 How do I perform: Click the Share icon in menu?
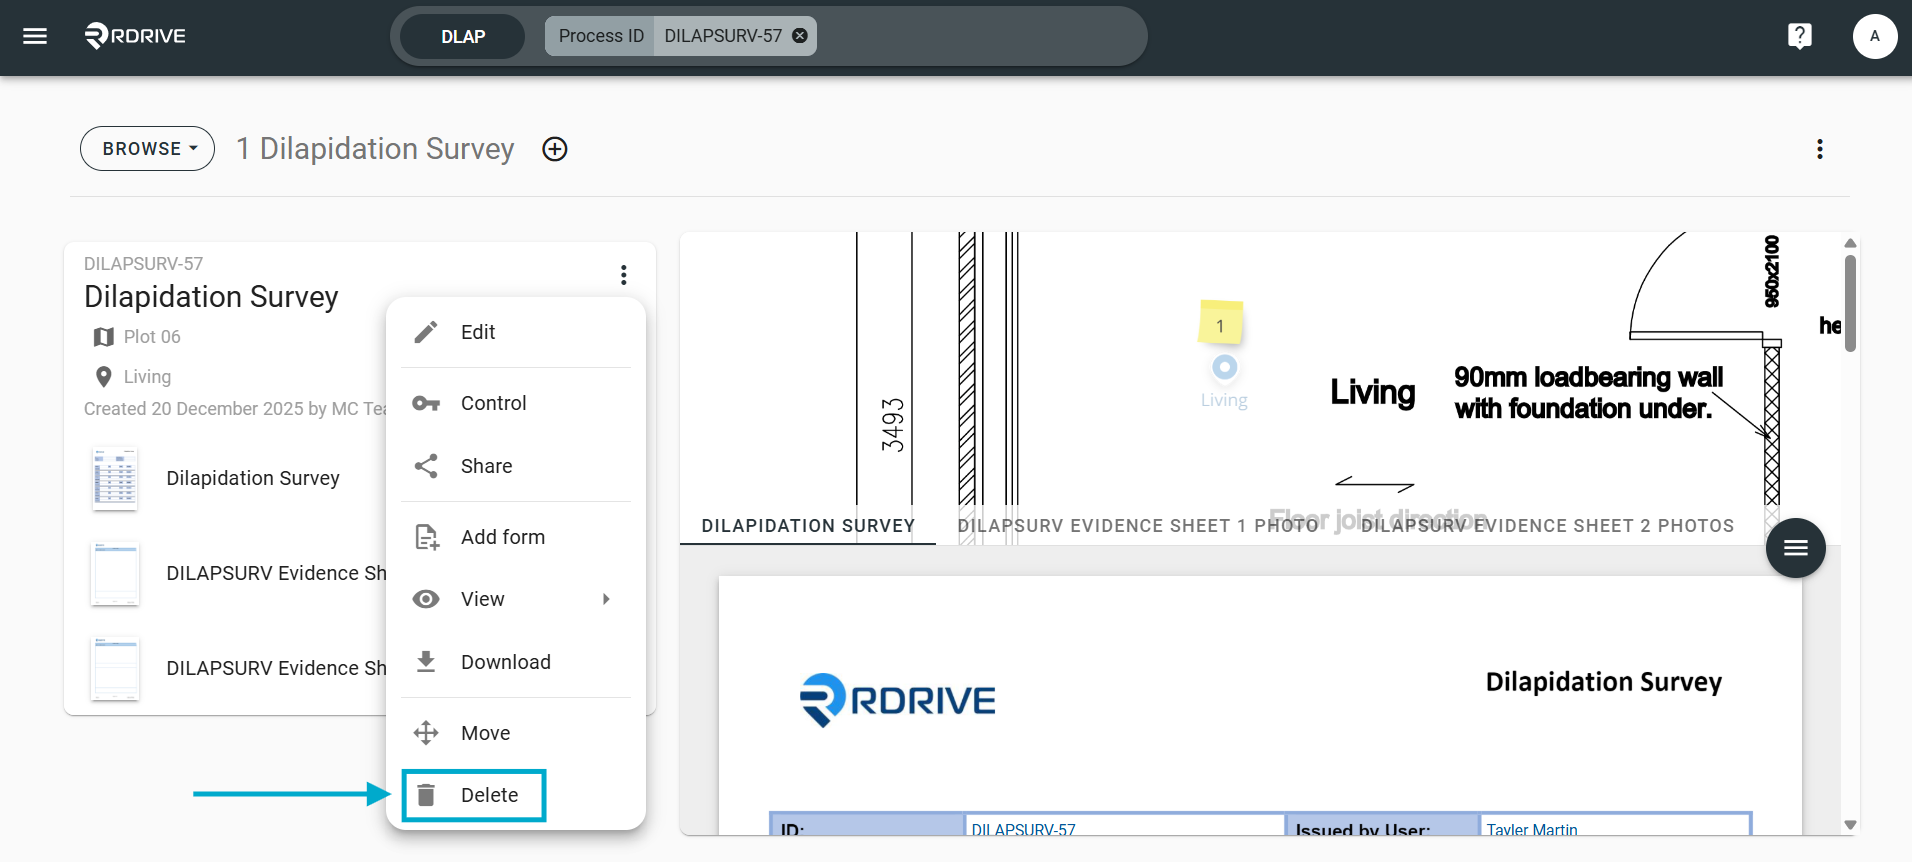(426, 466)
